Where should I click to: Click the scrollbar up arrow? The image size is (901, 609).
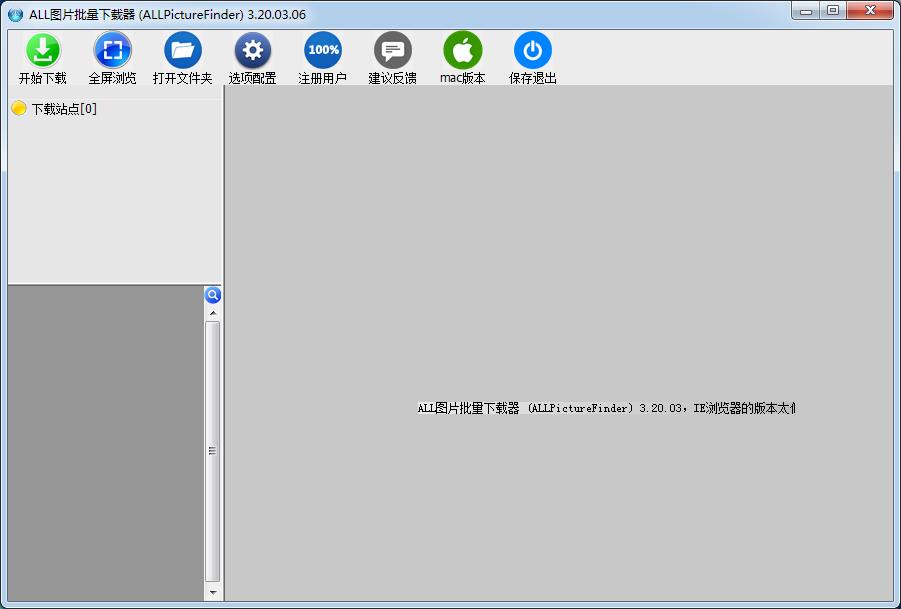(x=213, y=313)
